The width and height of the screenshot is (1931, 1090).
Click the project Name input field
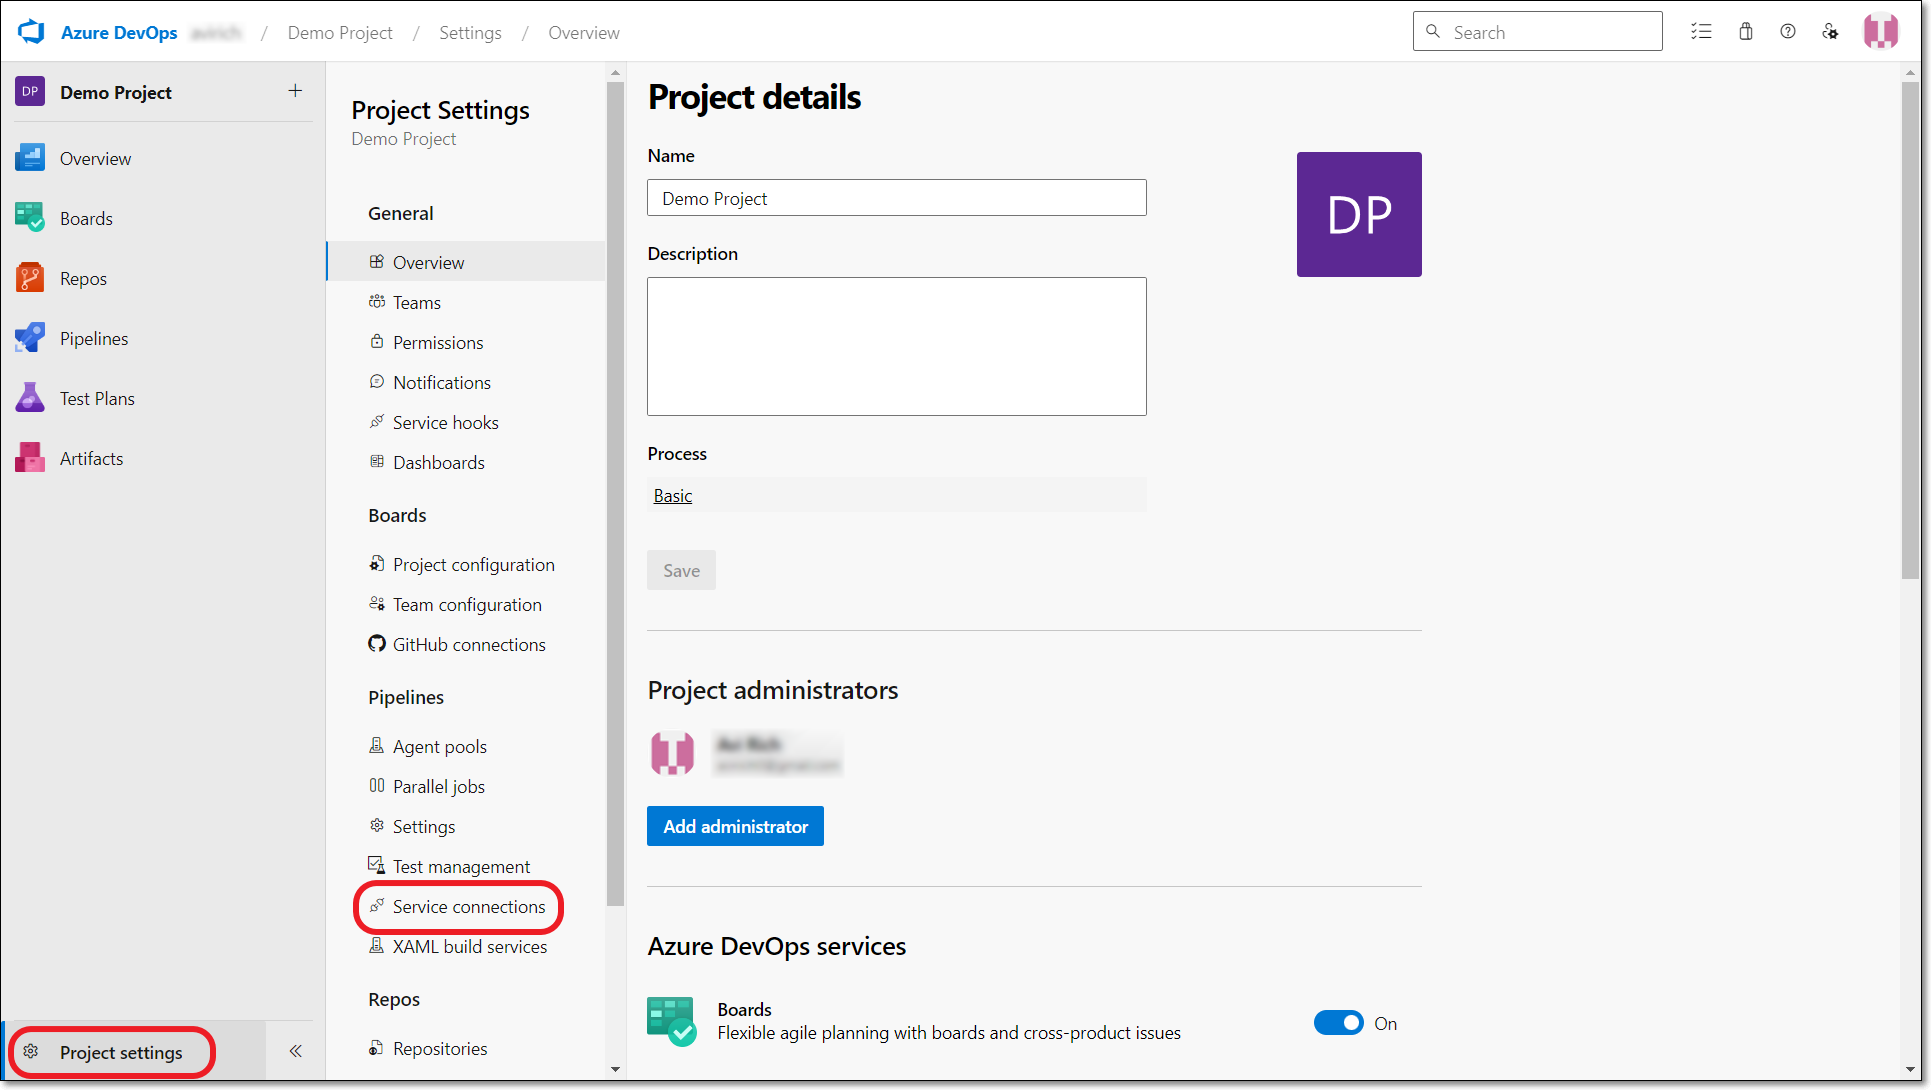[896, 197]
